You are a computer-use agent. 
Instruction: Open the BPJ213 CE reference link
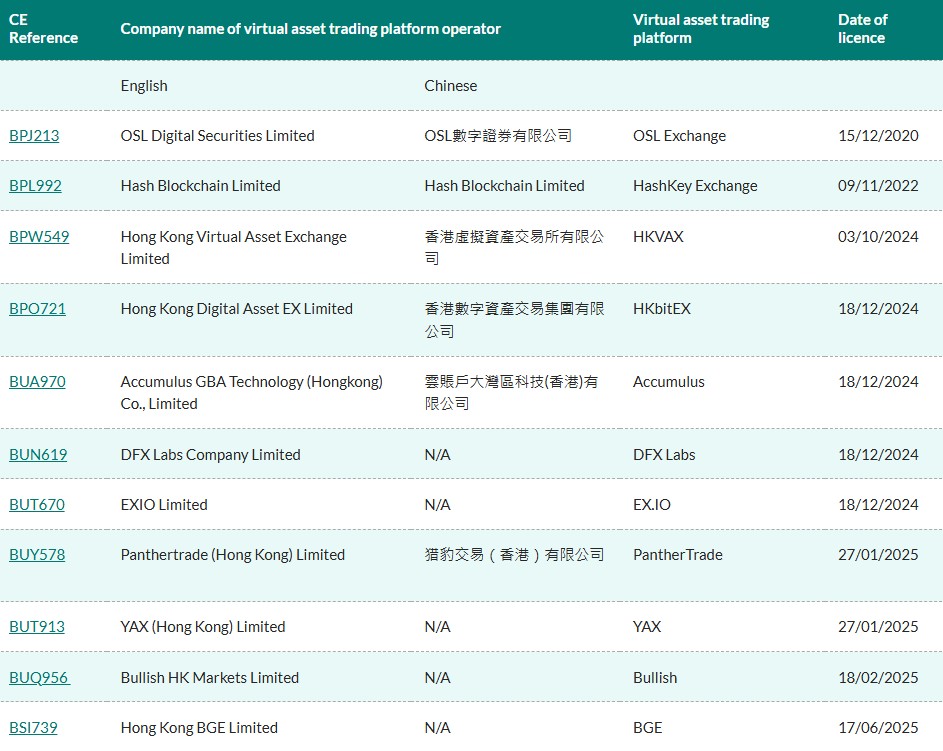coord(33,135)
